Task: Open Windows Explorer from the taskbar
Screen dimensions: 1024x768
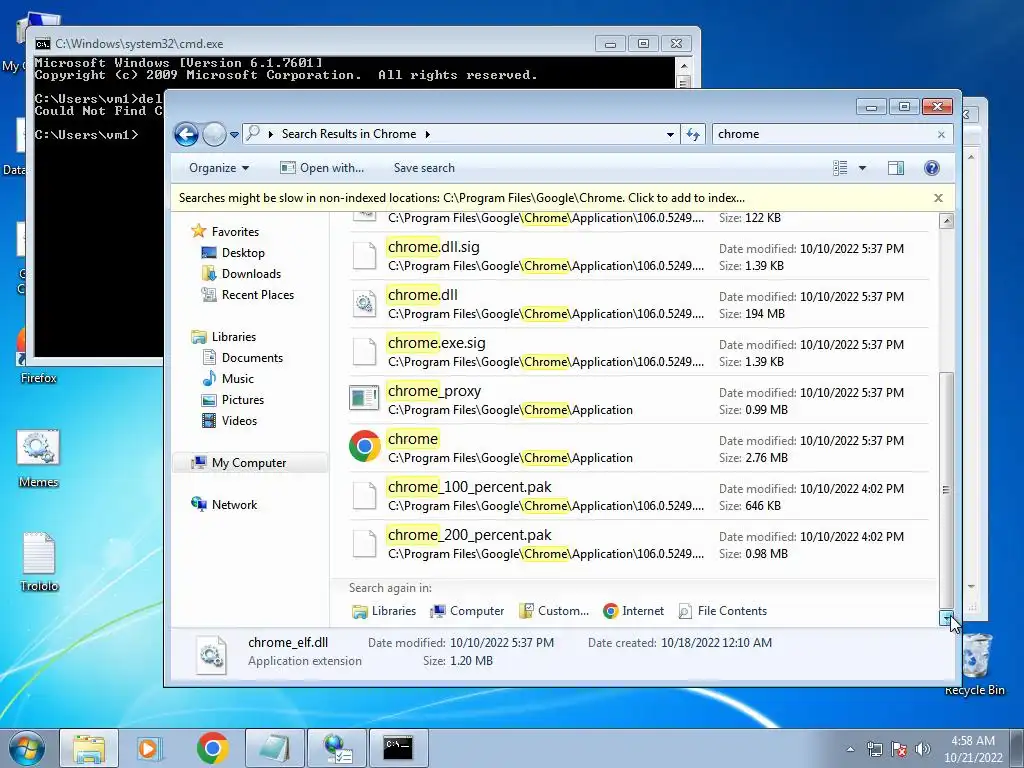Action: tap(89, 748)
